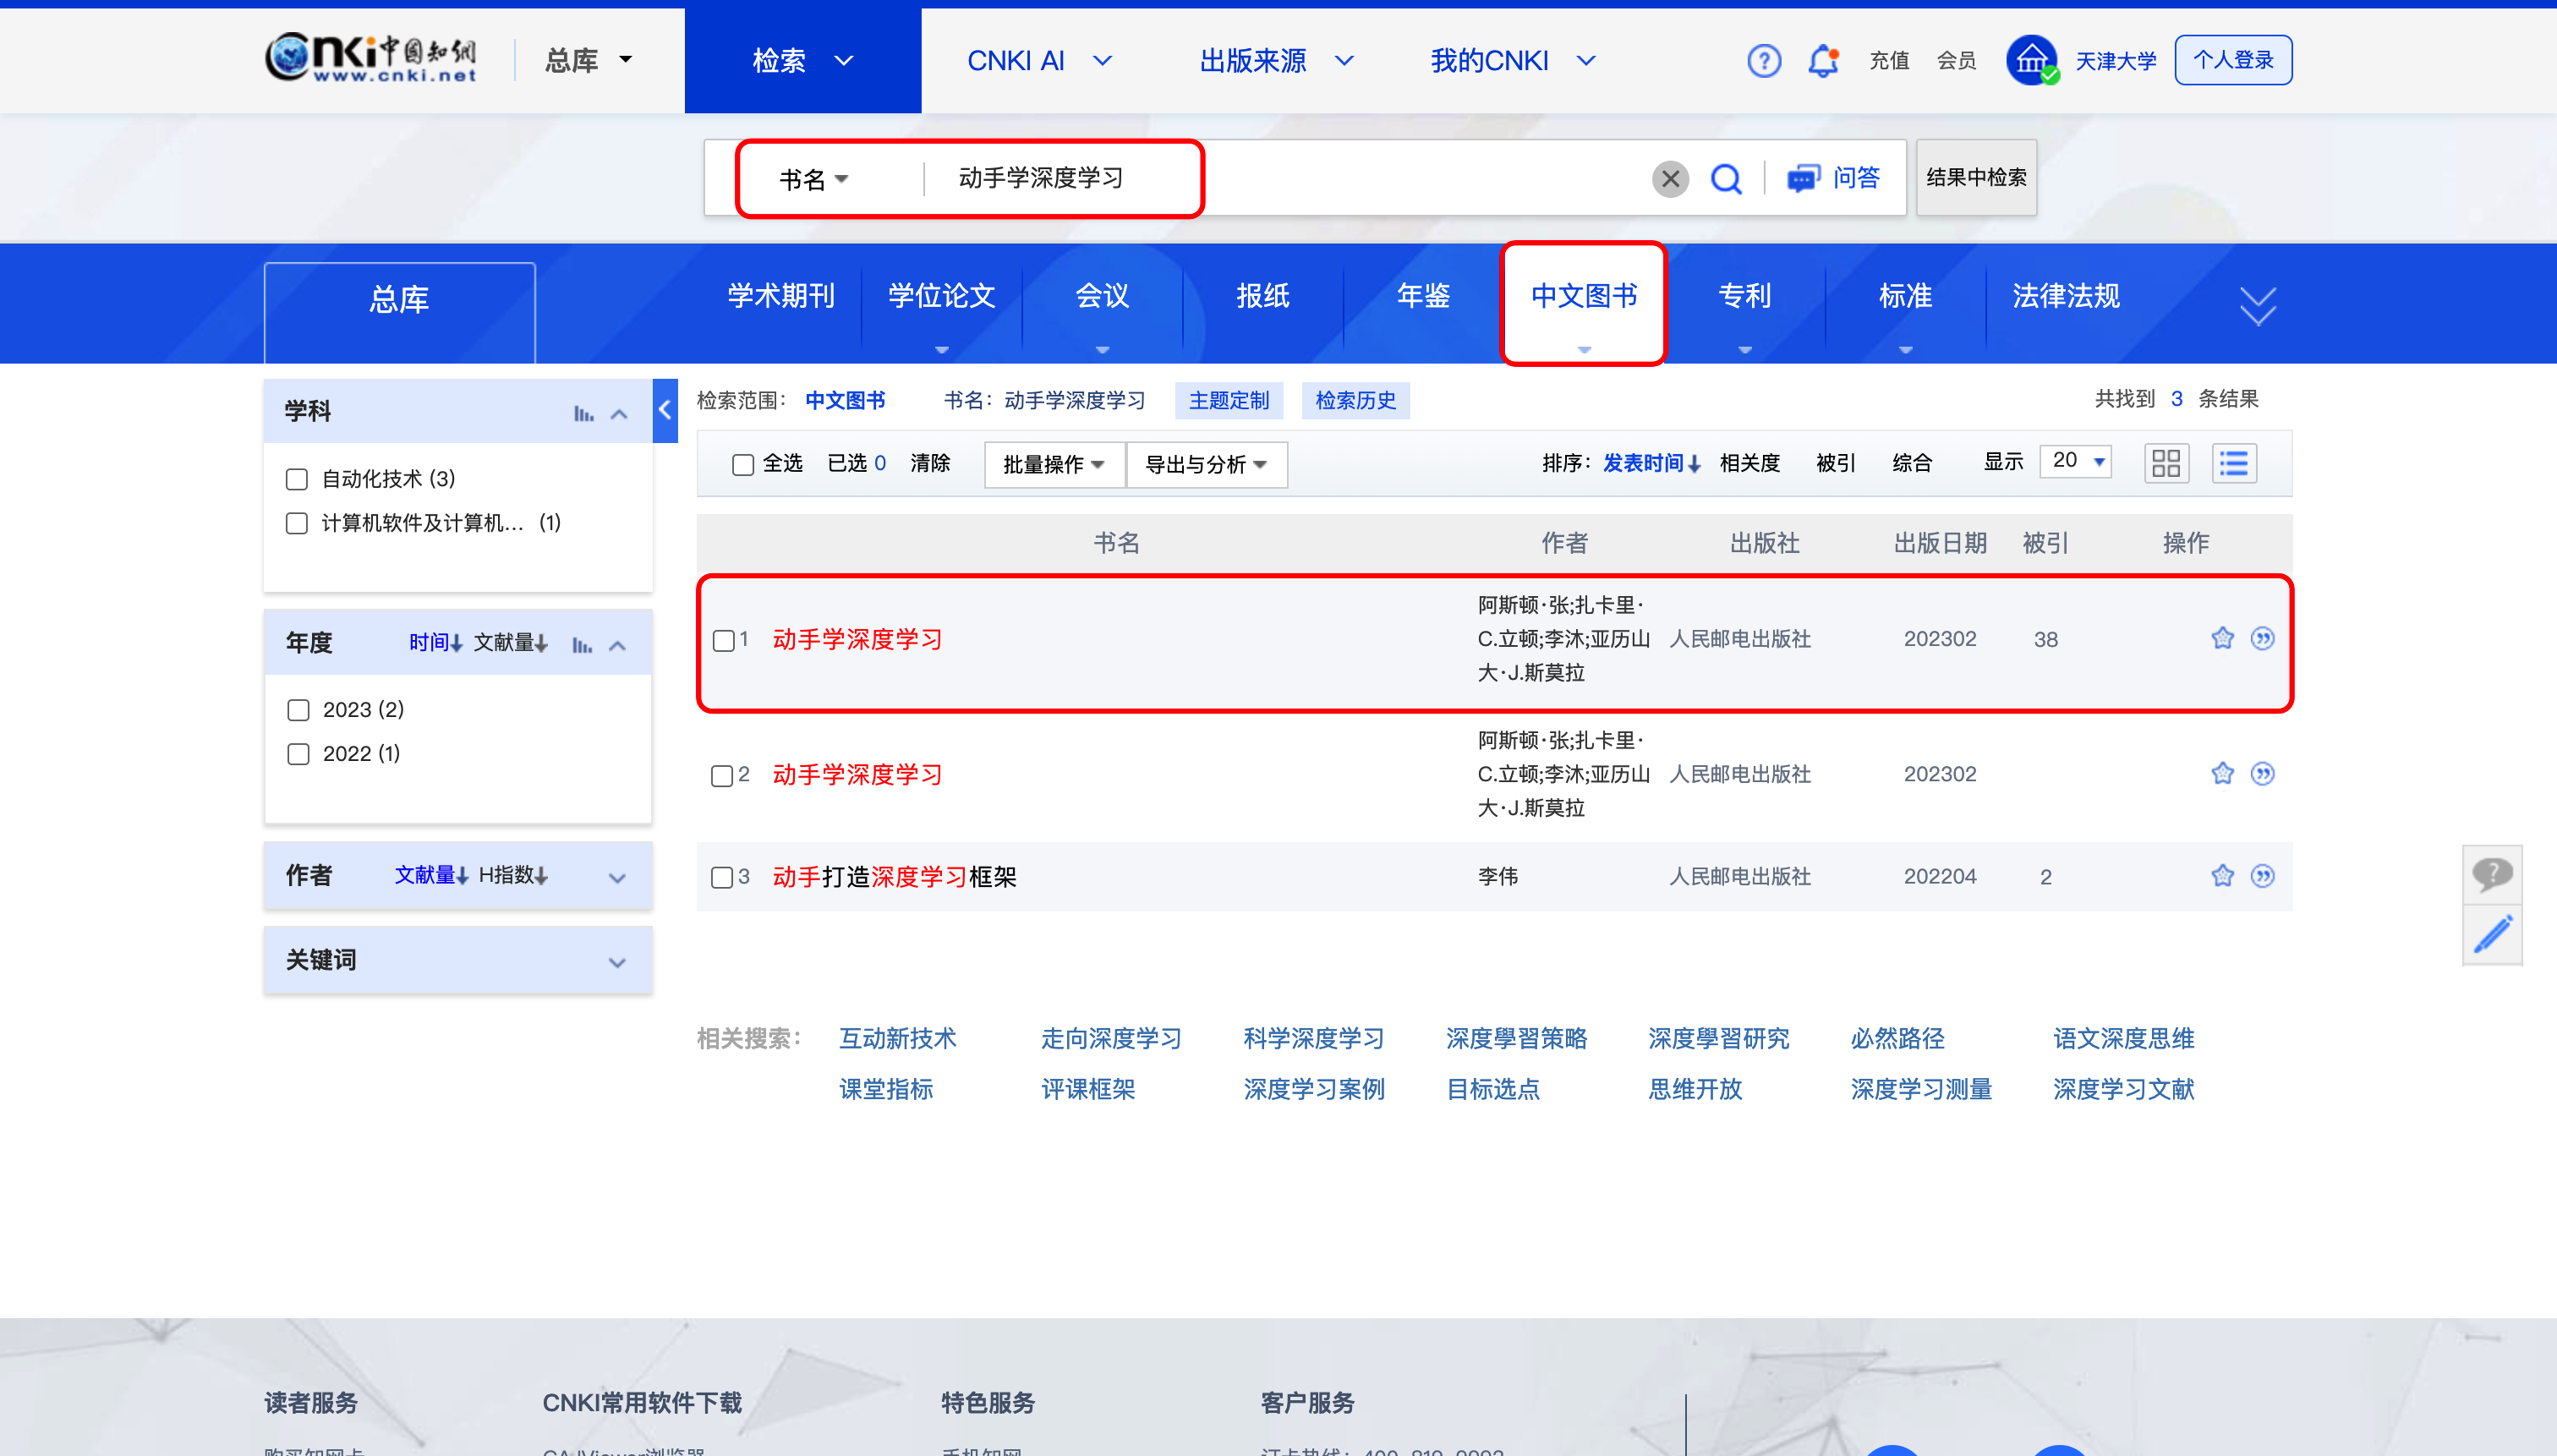The height and width of the screenshot is (1456, 2557).
Task: Open the 书名 search field dropdown
Action: point(814,179)
